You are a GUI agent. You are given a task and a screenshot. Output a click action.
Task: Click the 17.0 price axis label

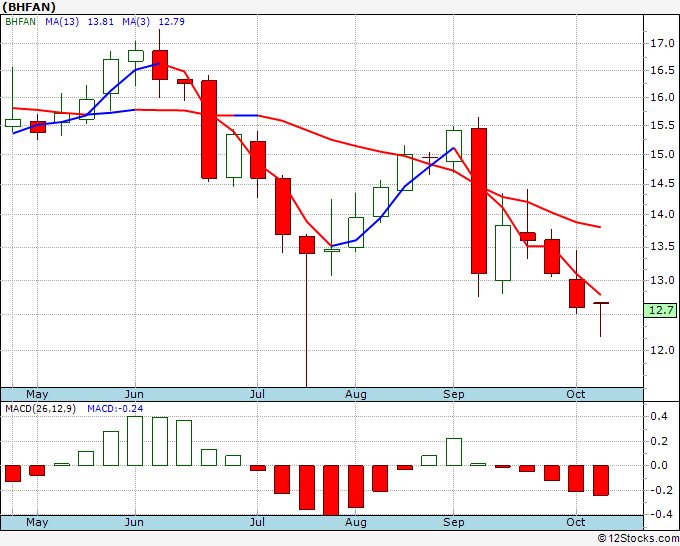click(662, 43)
